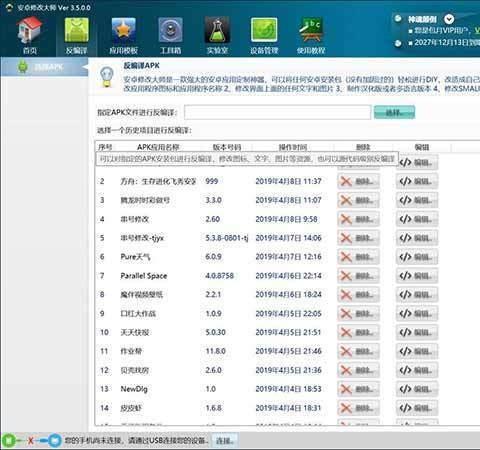This screenshot has height=450, width=480.
Task: Click the blue computer icon in status bar
Action: click(54, 441)
